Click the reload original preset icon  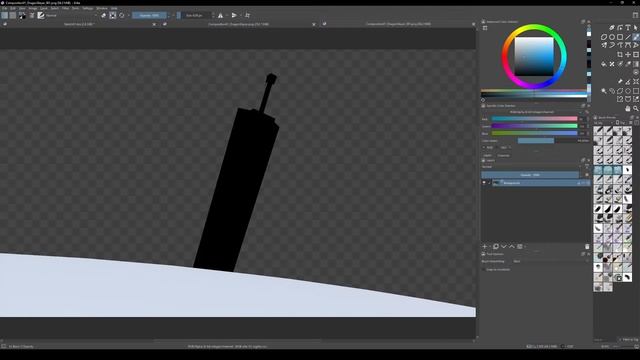[122, 16]
